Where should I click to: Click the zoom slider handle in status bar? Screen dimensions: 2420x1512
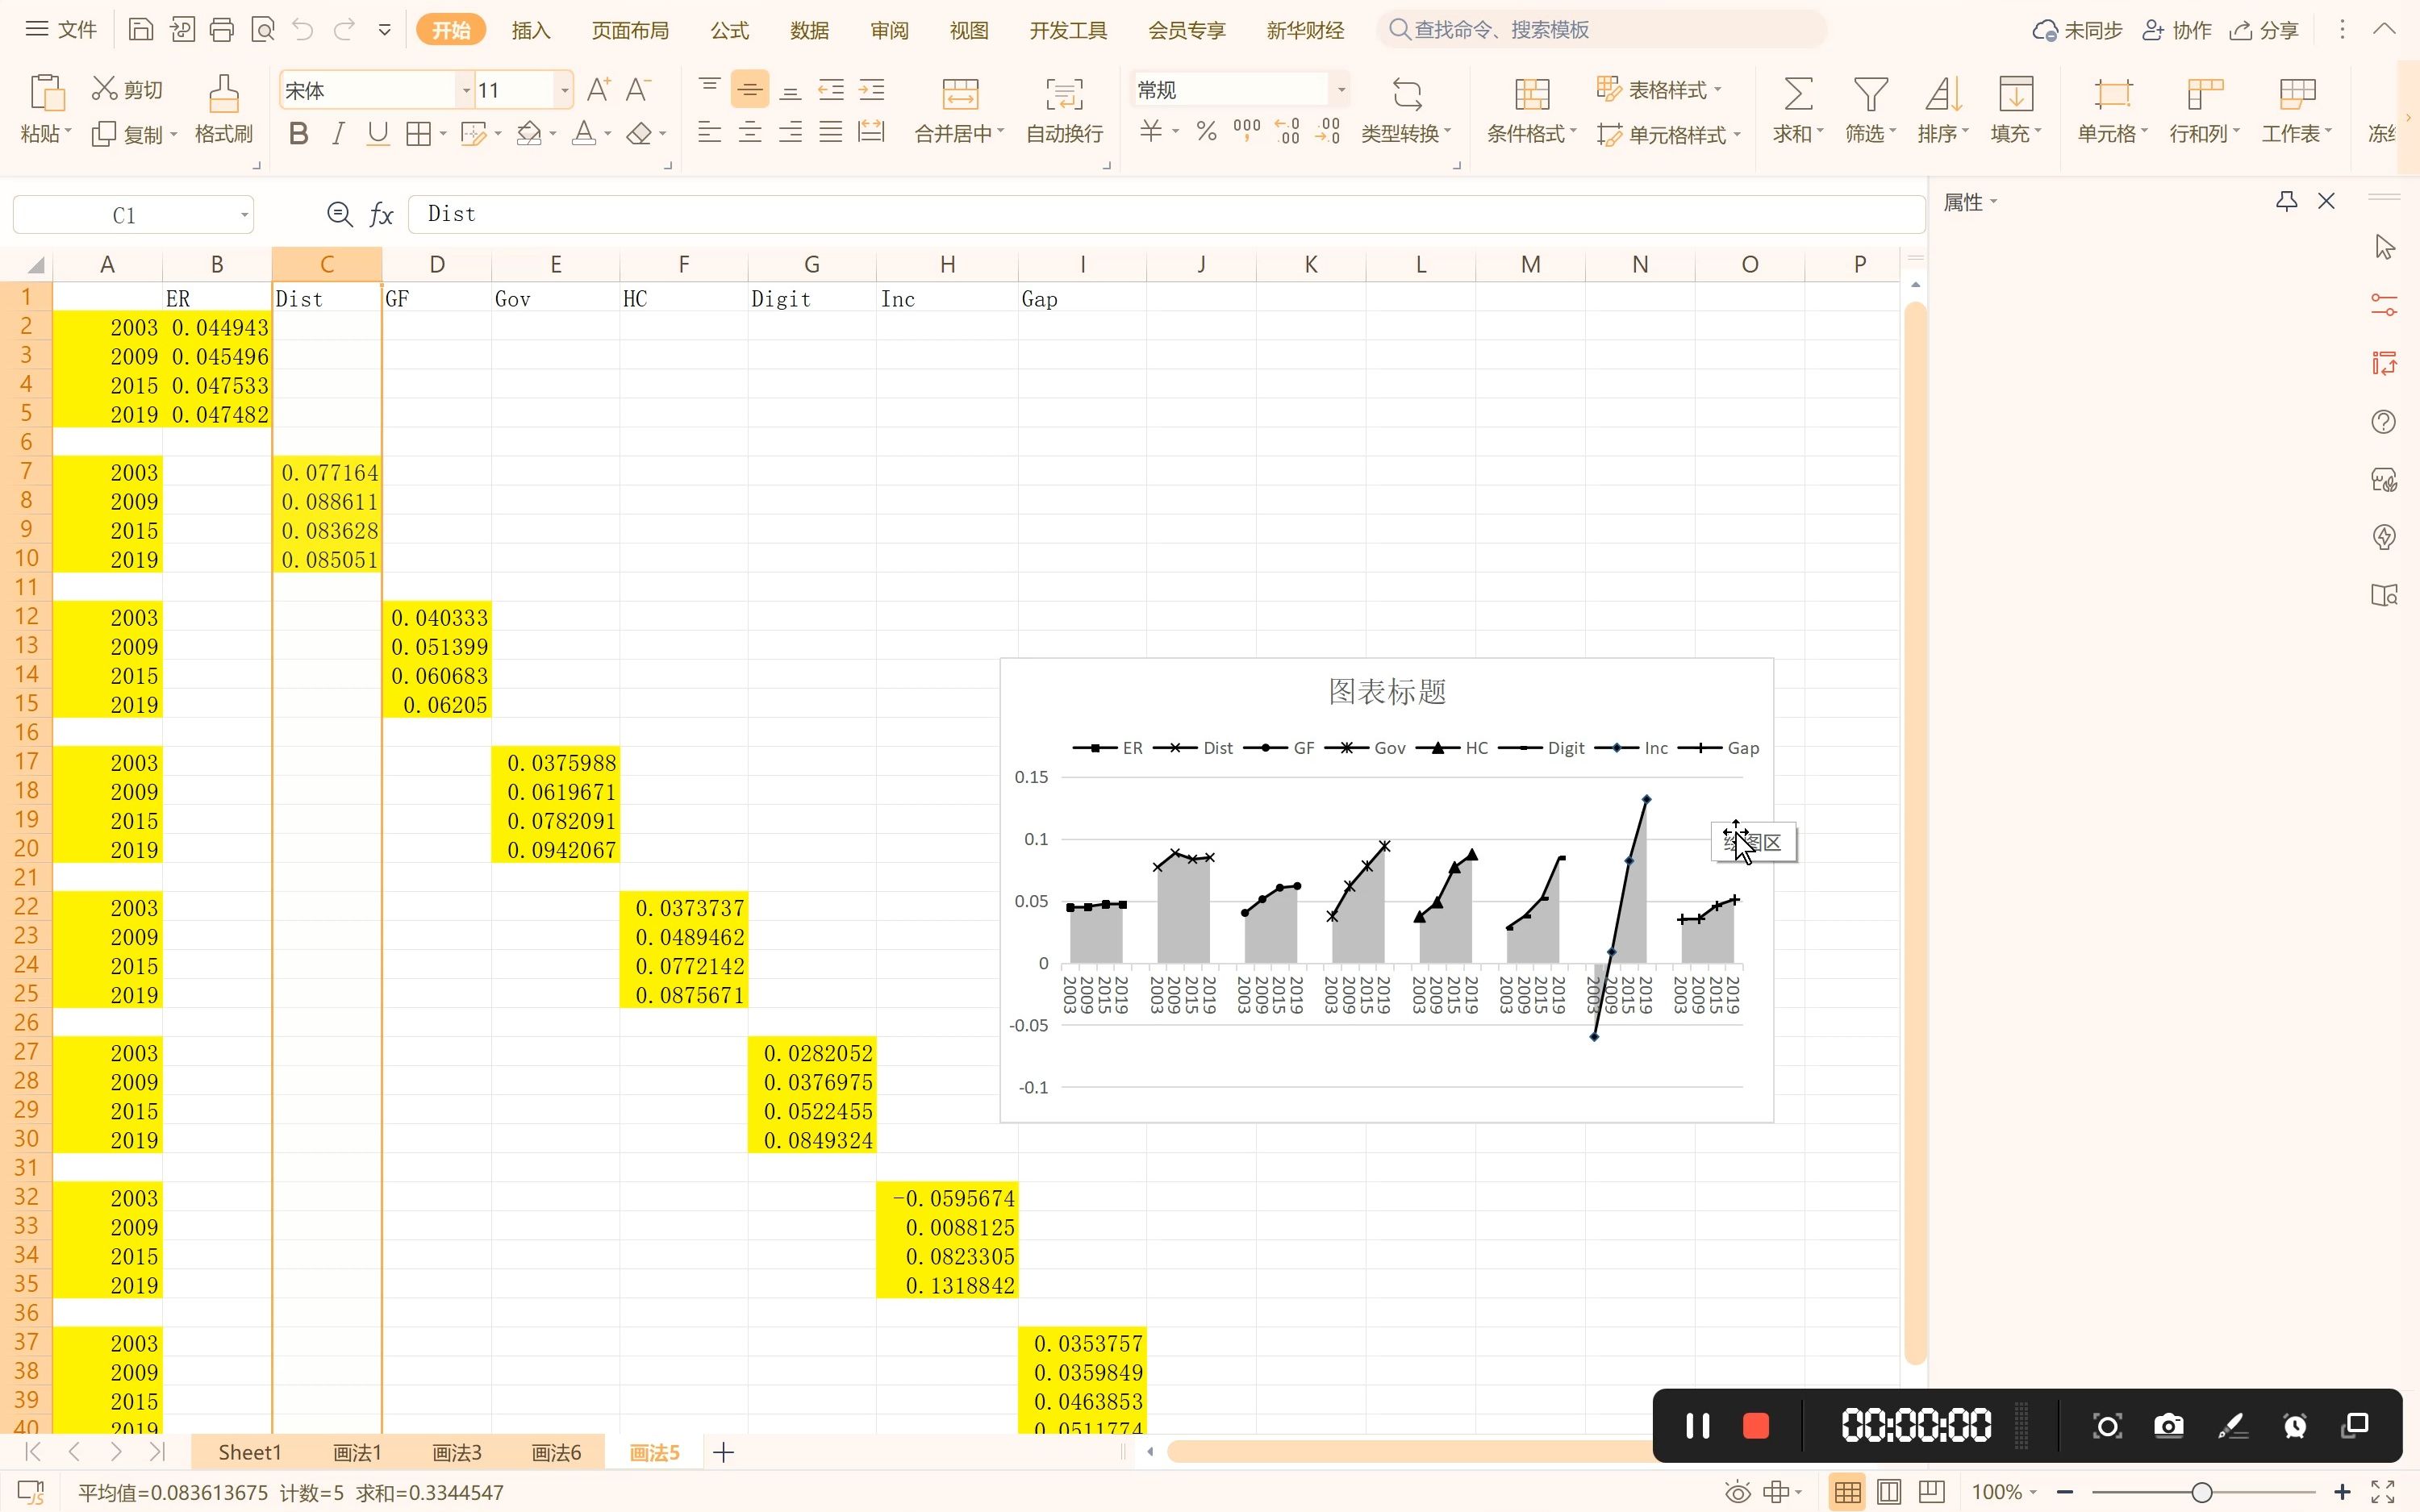tap(2201, 1492)
